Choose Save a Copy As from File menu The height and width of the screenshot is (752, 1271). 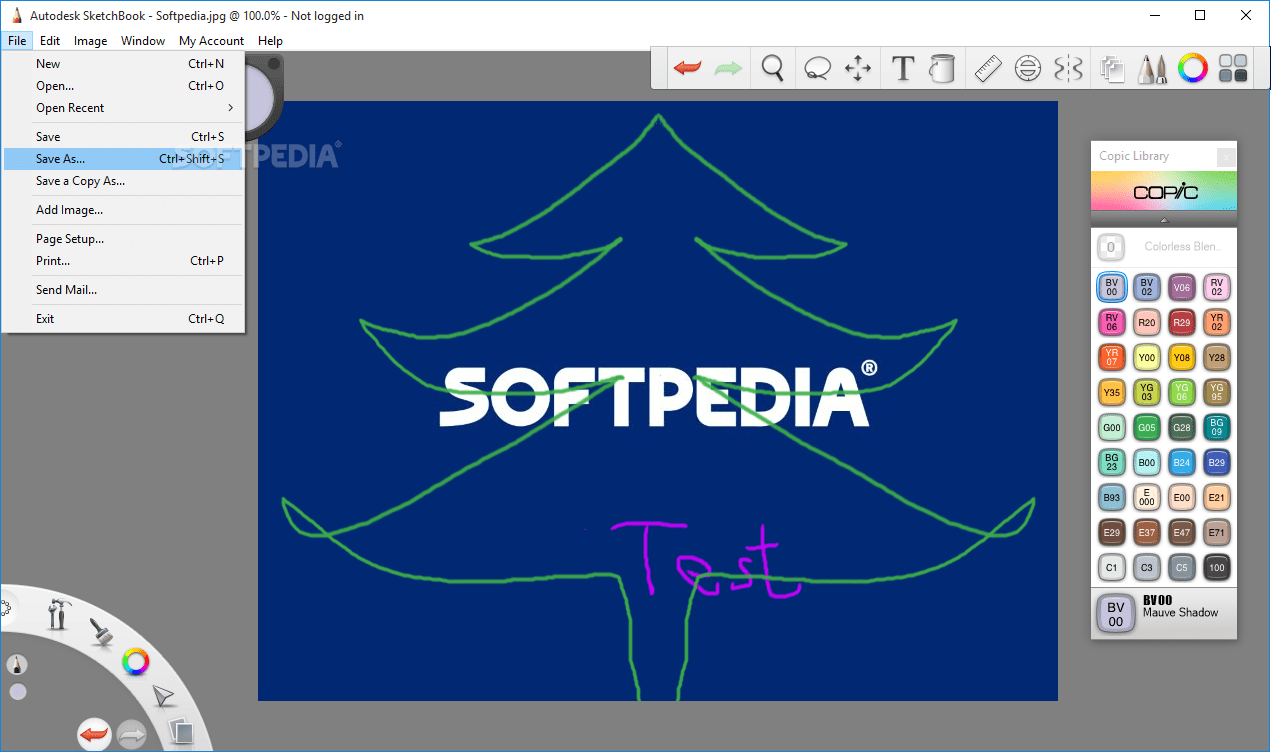point(79,181)
